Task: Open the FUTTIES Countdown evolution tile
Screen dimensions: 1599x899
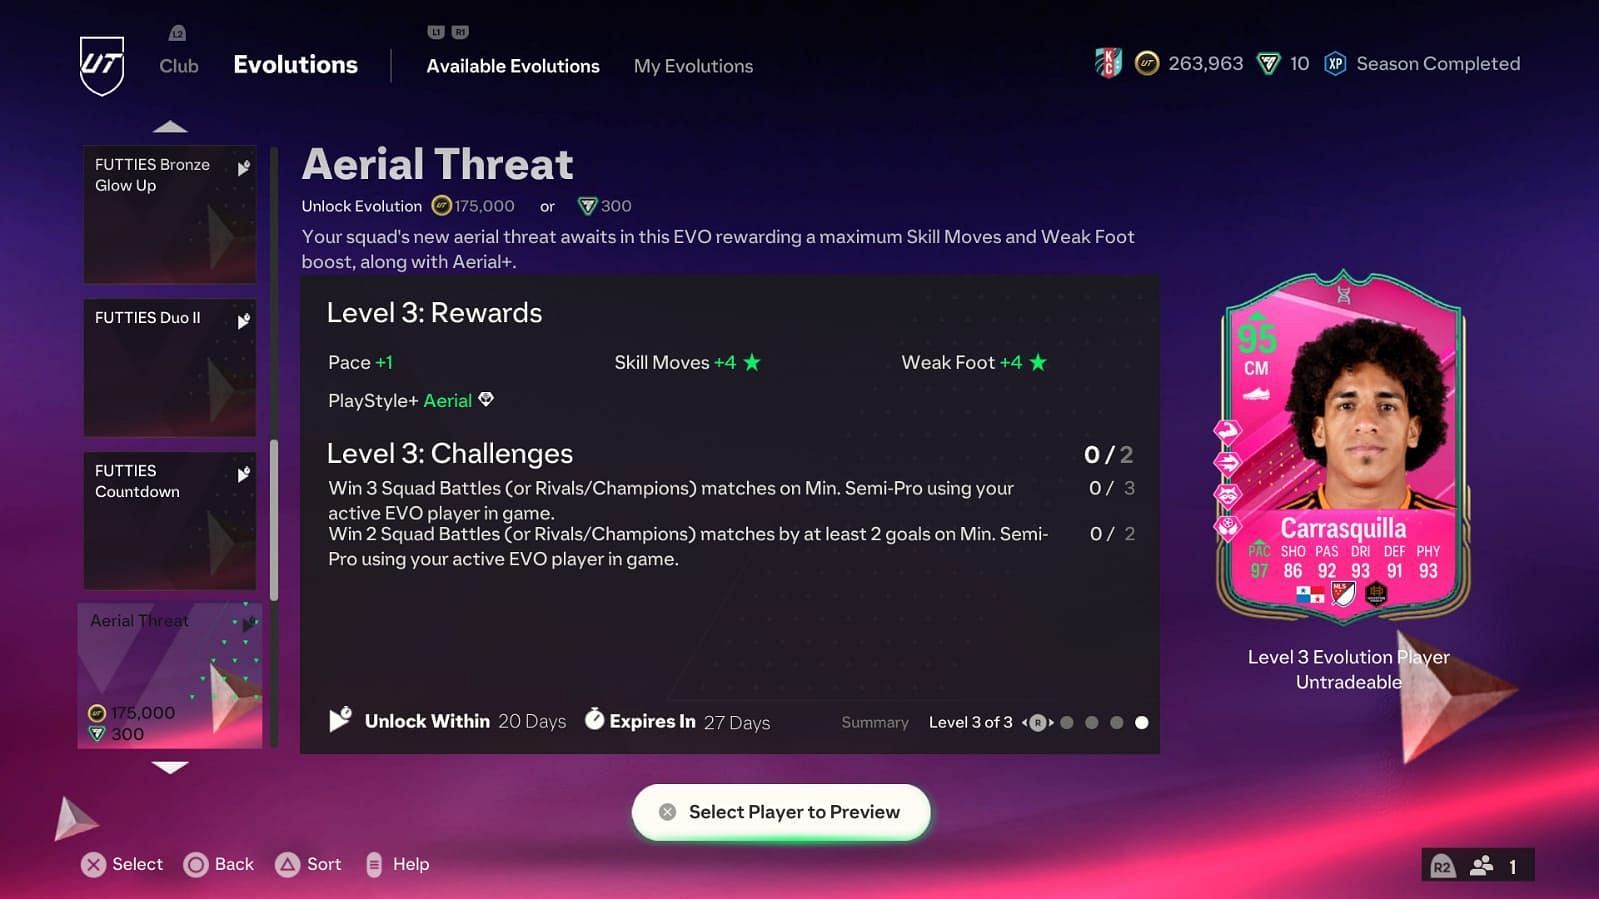Action: (x=170, y=521)
